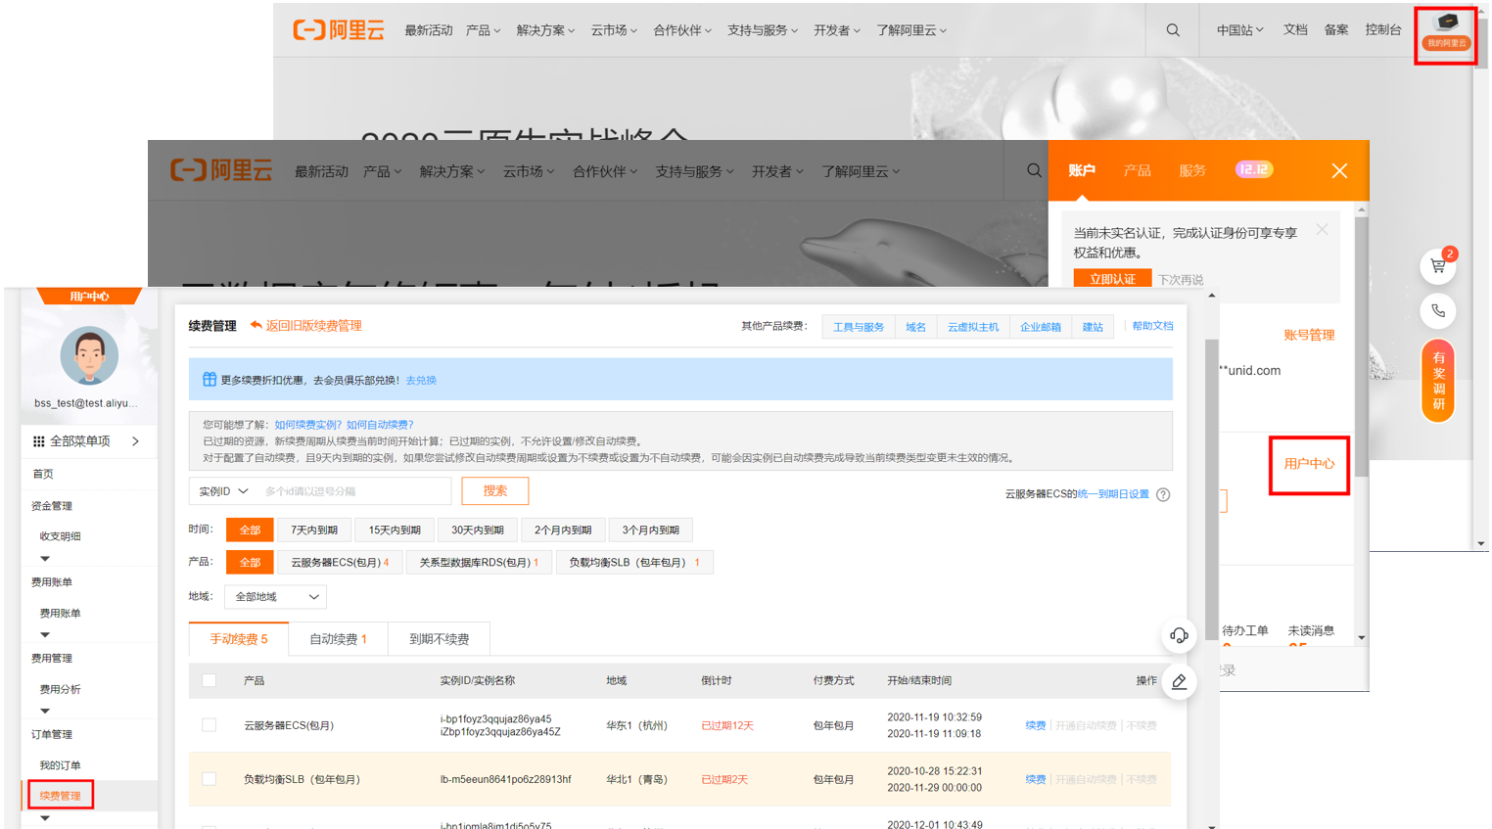Open the 实例ID search type dropdown
The width and height of the screenshot is (1492, 829).
pyautogui.click(x=223, y=491)
